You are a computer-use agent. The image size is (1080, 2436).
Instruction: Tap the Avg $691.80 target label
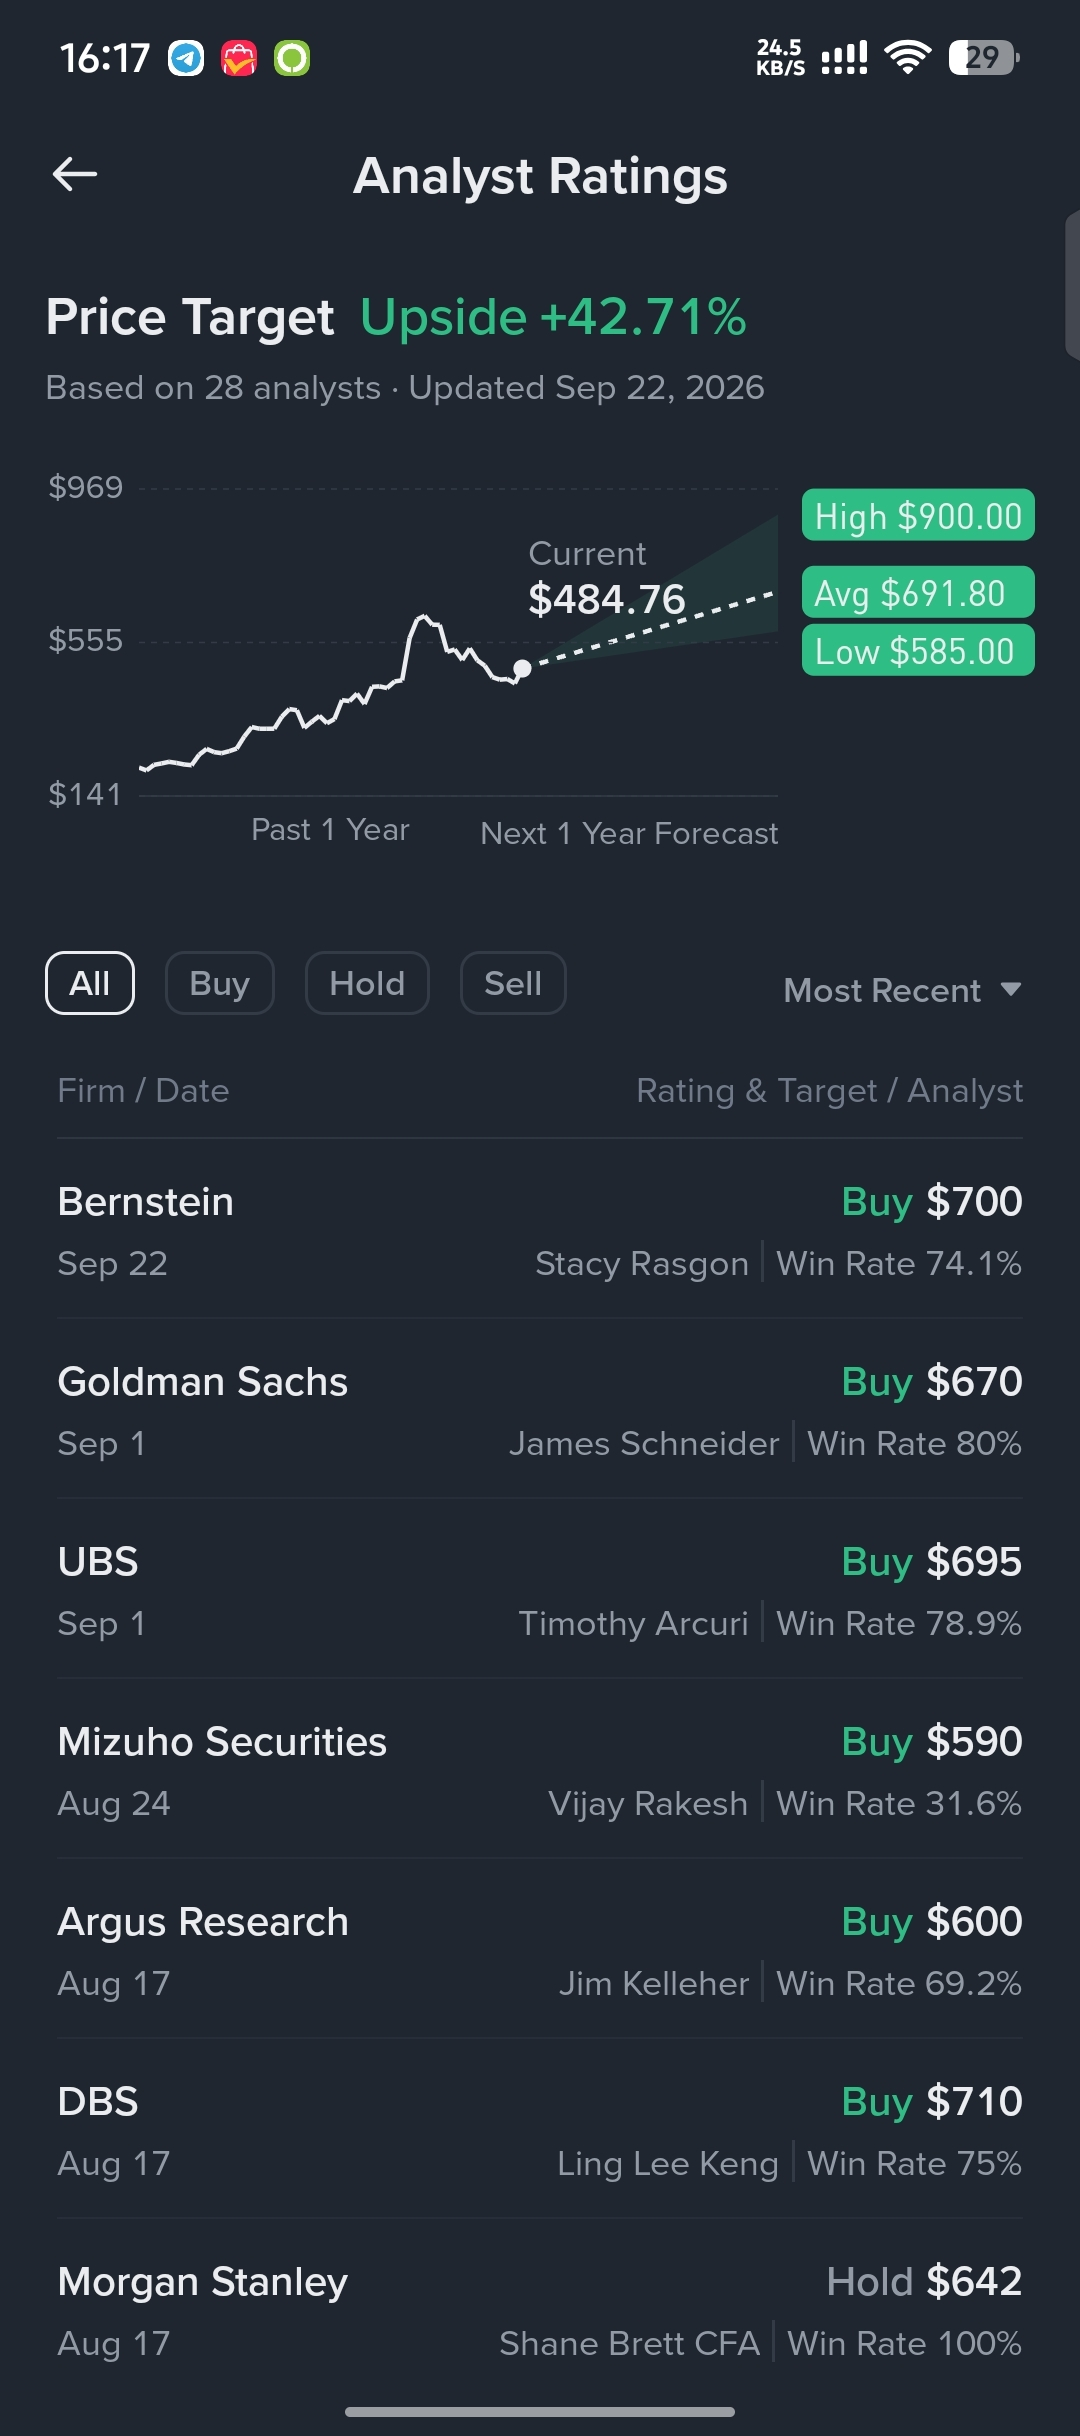point(918,592)
